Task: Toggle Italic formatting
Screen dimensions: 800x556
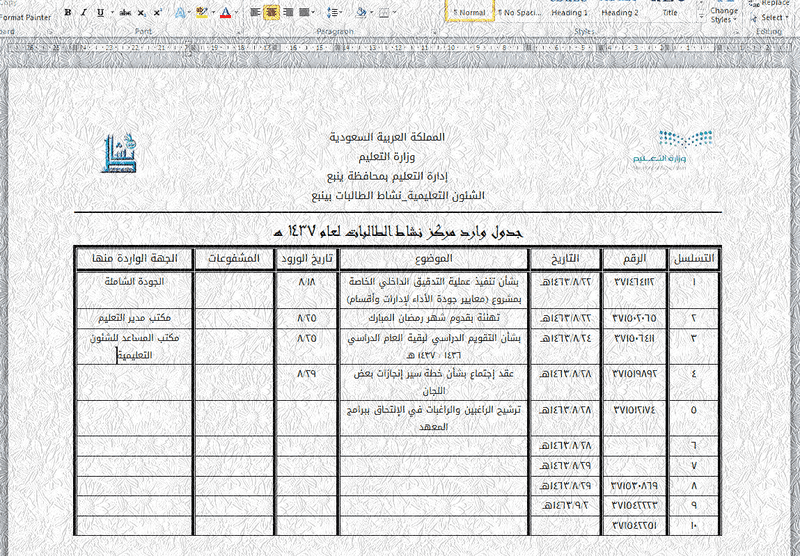Action: click(x=84, y=13)
